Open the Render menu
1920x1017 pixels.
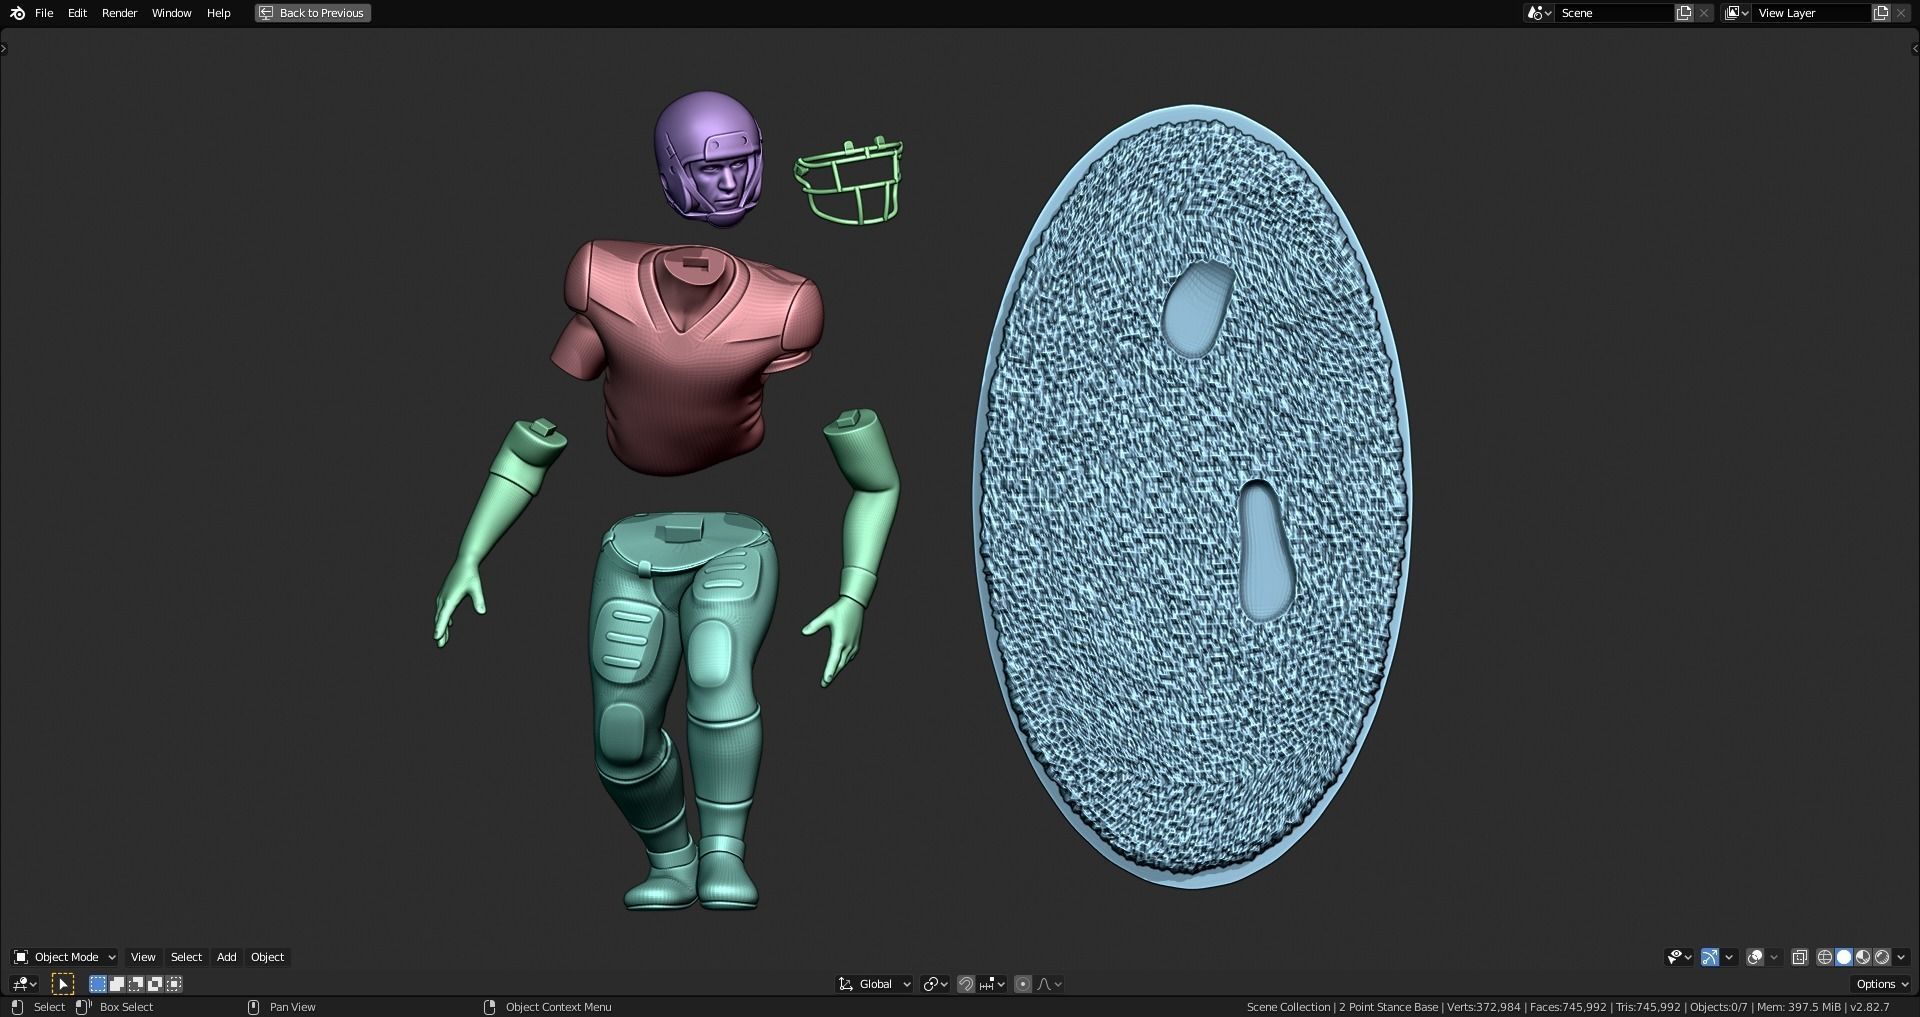(x=119, y=13)
